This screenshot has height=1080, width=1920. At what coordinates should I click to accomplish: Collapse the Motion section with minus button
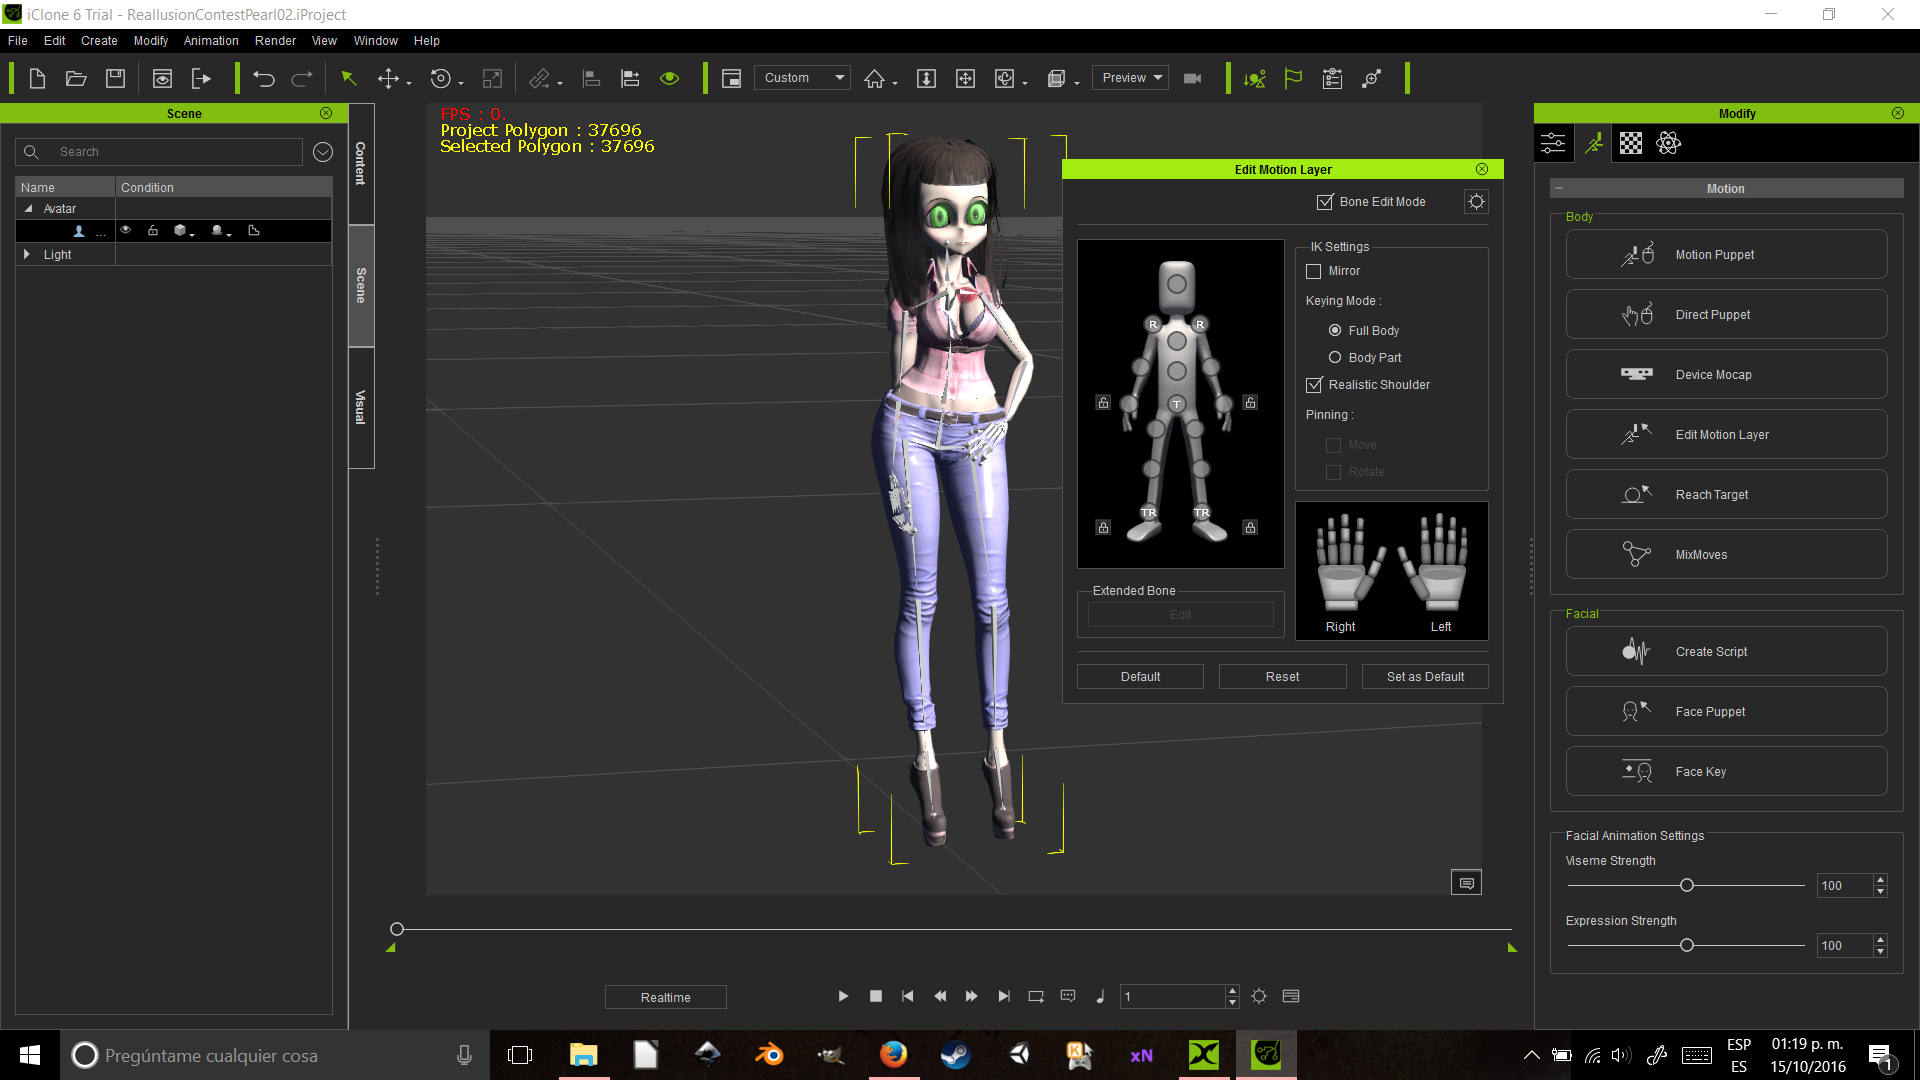point(1558,188)
